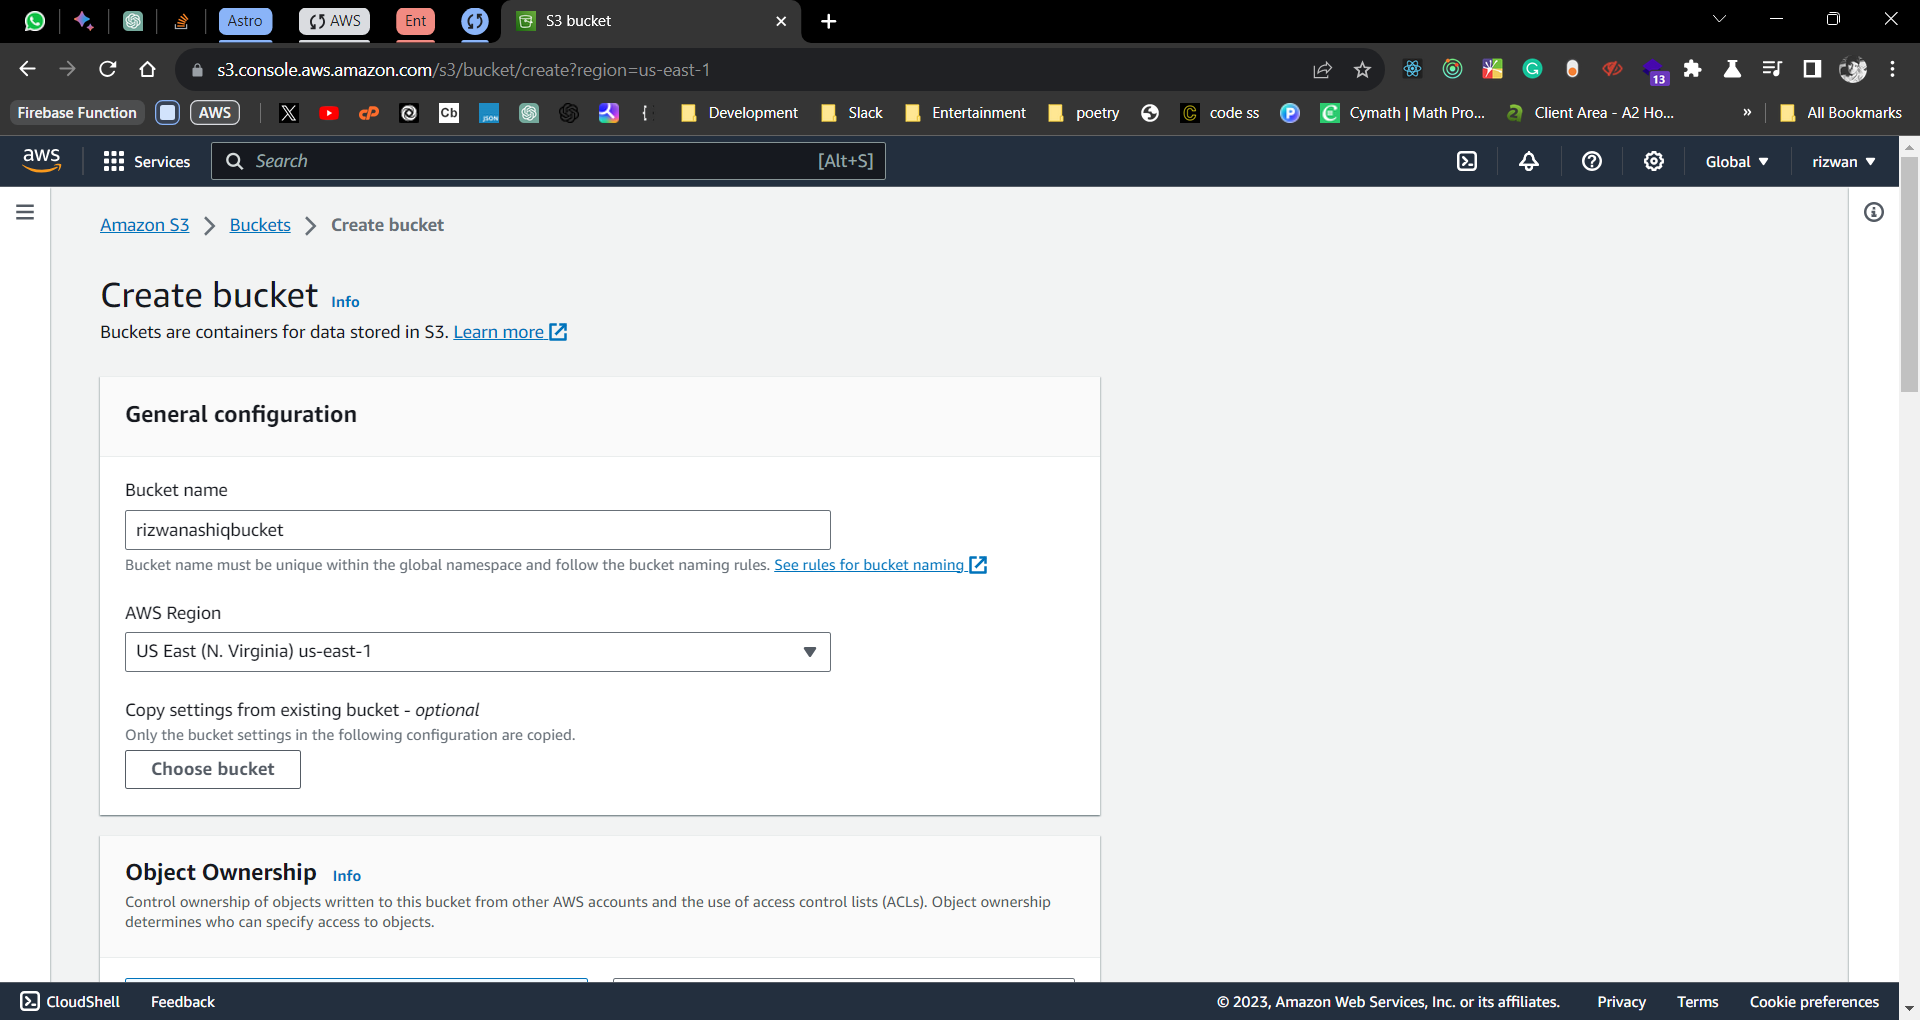Switch to the WhatsApp pinned tab
The width and height of the screenshot is (1920, 1020).
(x=35, y=21)
